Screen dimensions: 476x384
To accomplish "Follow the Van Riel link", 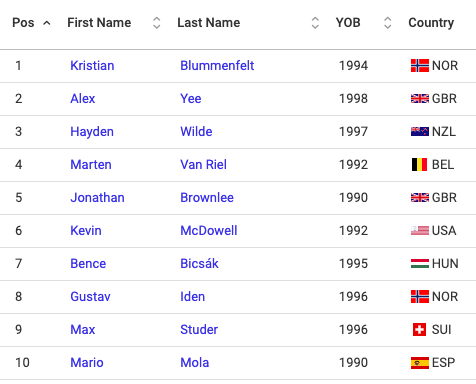I will point(203,165).
